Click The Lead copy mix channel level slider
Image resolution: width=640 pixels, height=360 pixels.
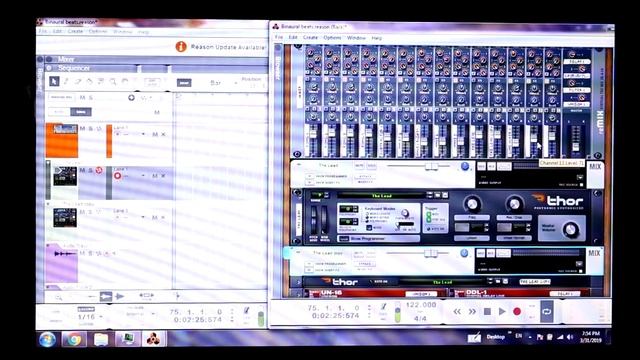click(x=430, y=253)
